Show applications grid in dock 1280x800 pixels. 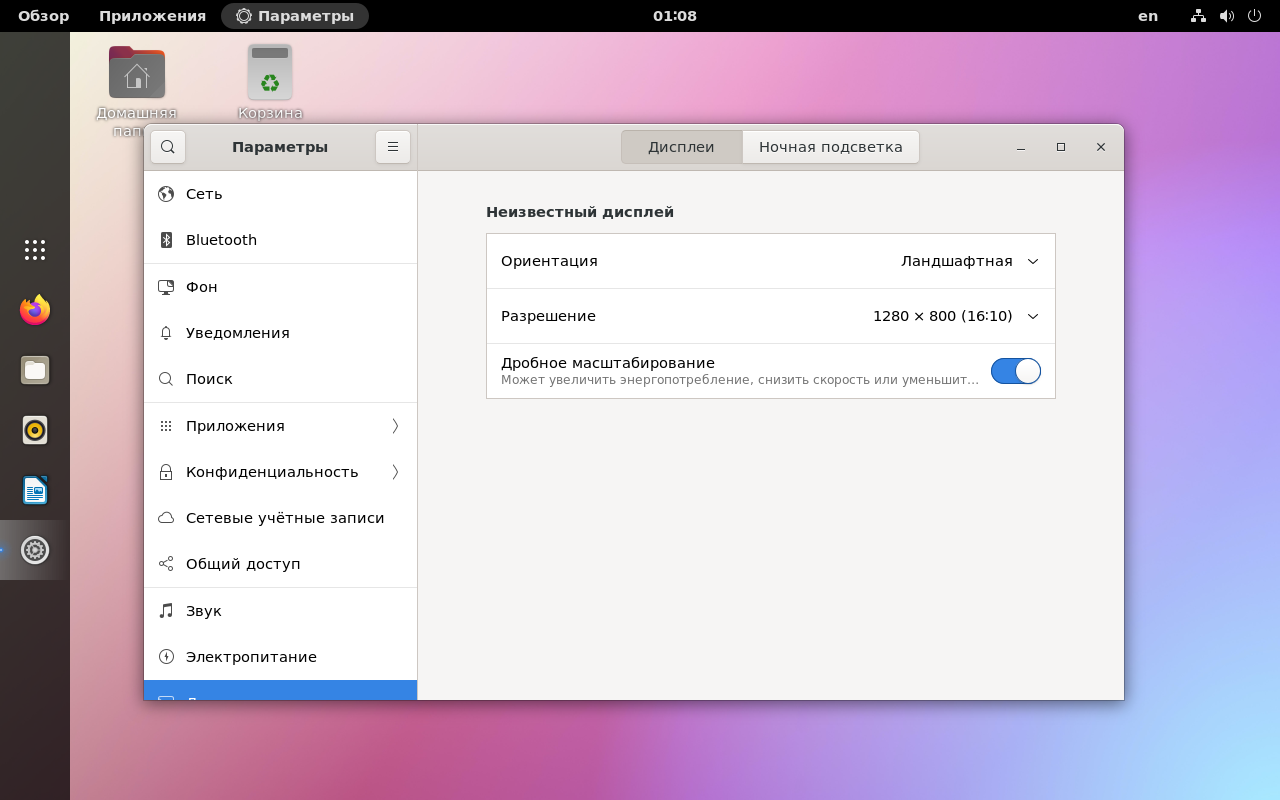[x=35, y=250]
